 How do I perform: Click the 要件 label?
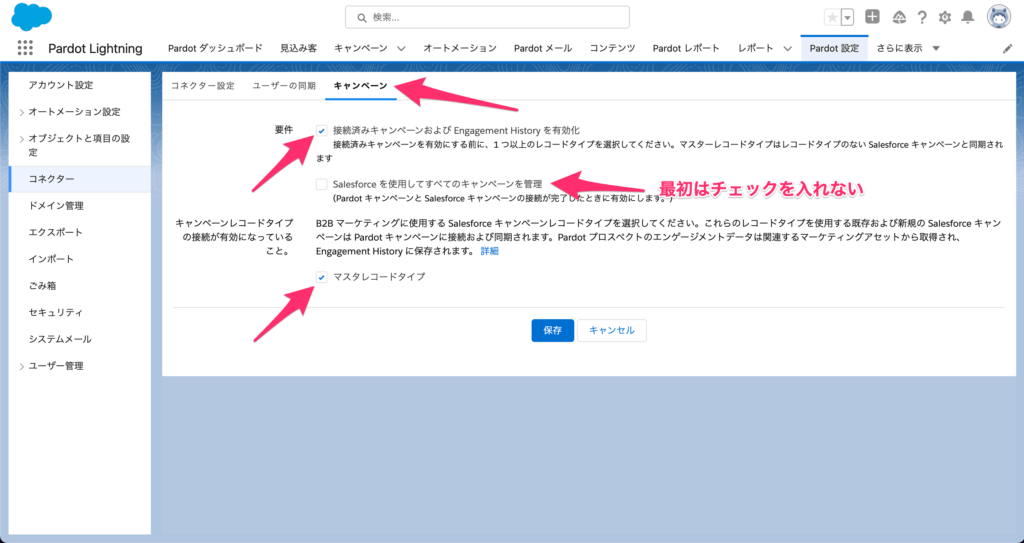pos(284,130)
